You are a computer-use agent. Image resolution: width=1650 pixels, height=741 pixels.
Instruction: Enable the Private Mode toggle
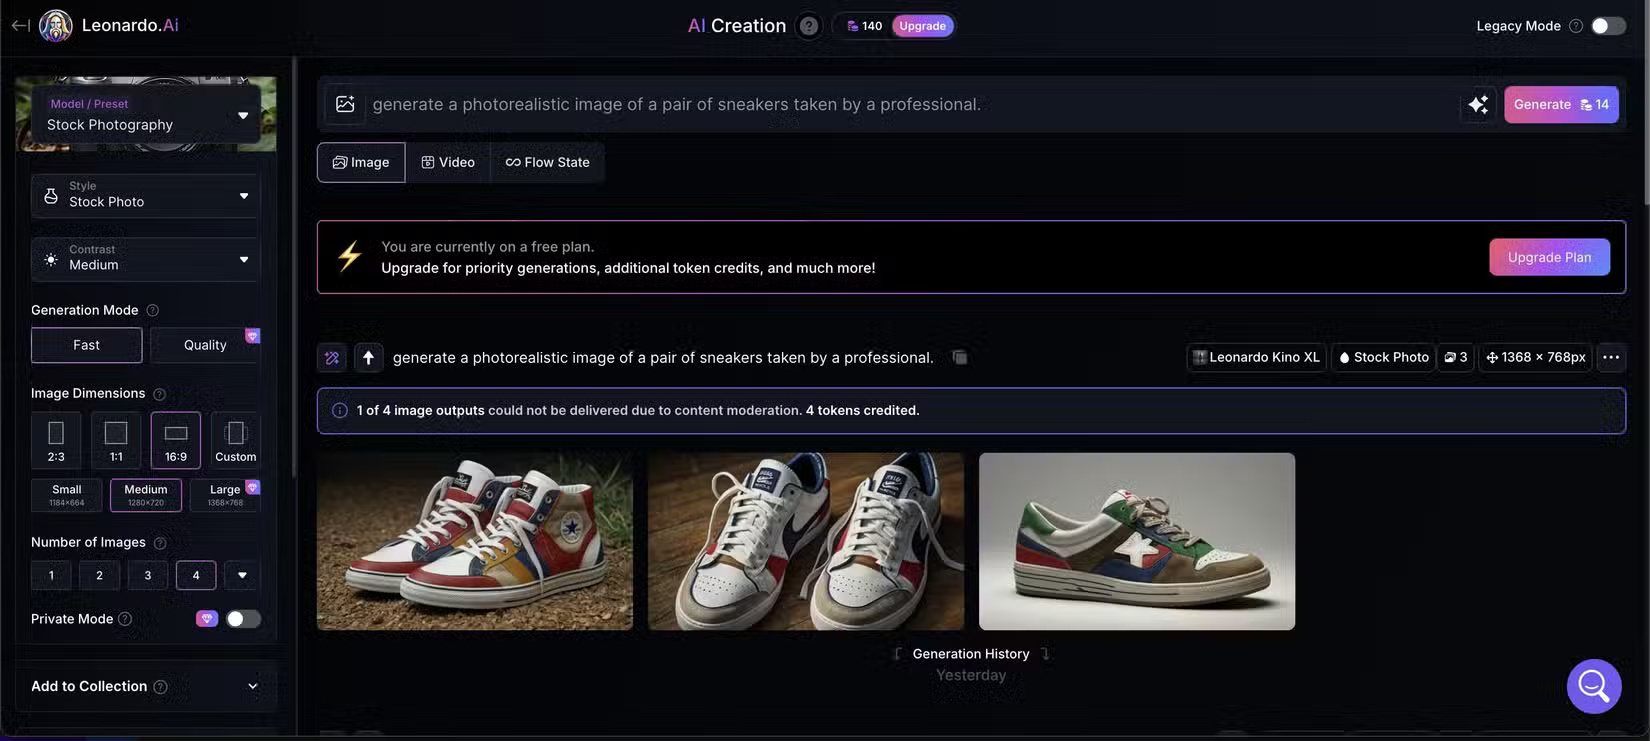click(242, 619)
